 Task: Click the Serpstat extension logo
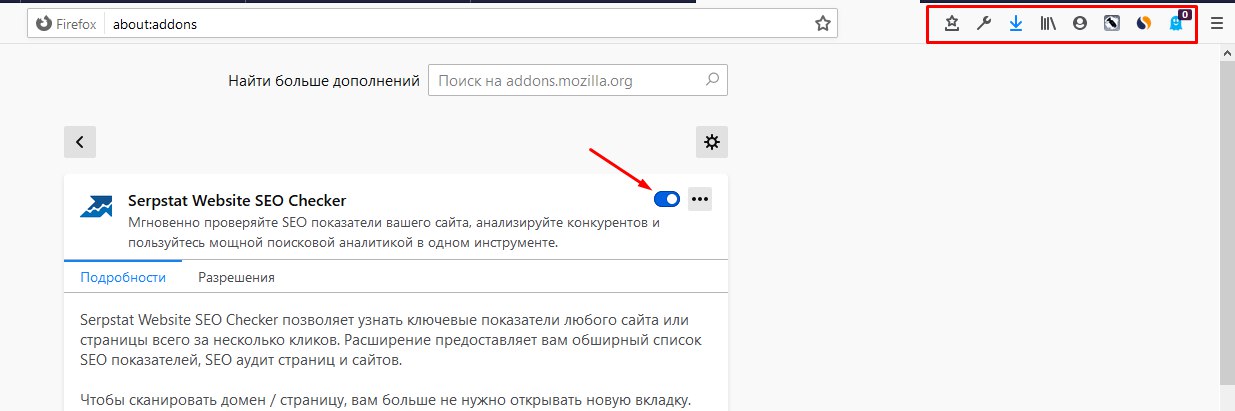[97, 207]
